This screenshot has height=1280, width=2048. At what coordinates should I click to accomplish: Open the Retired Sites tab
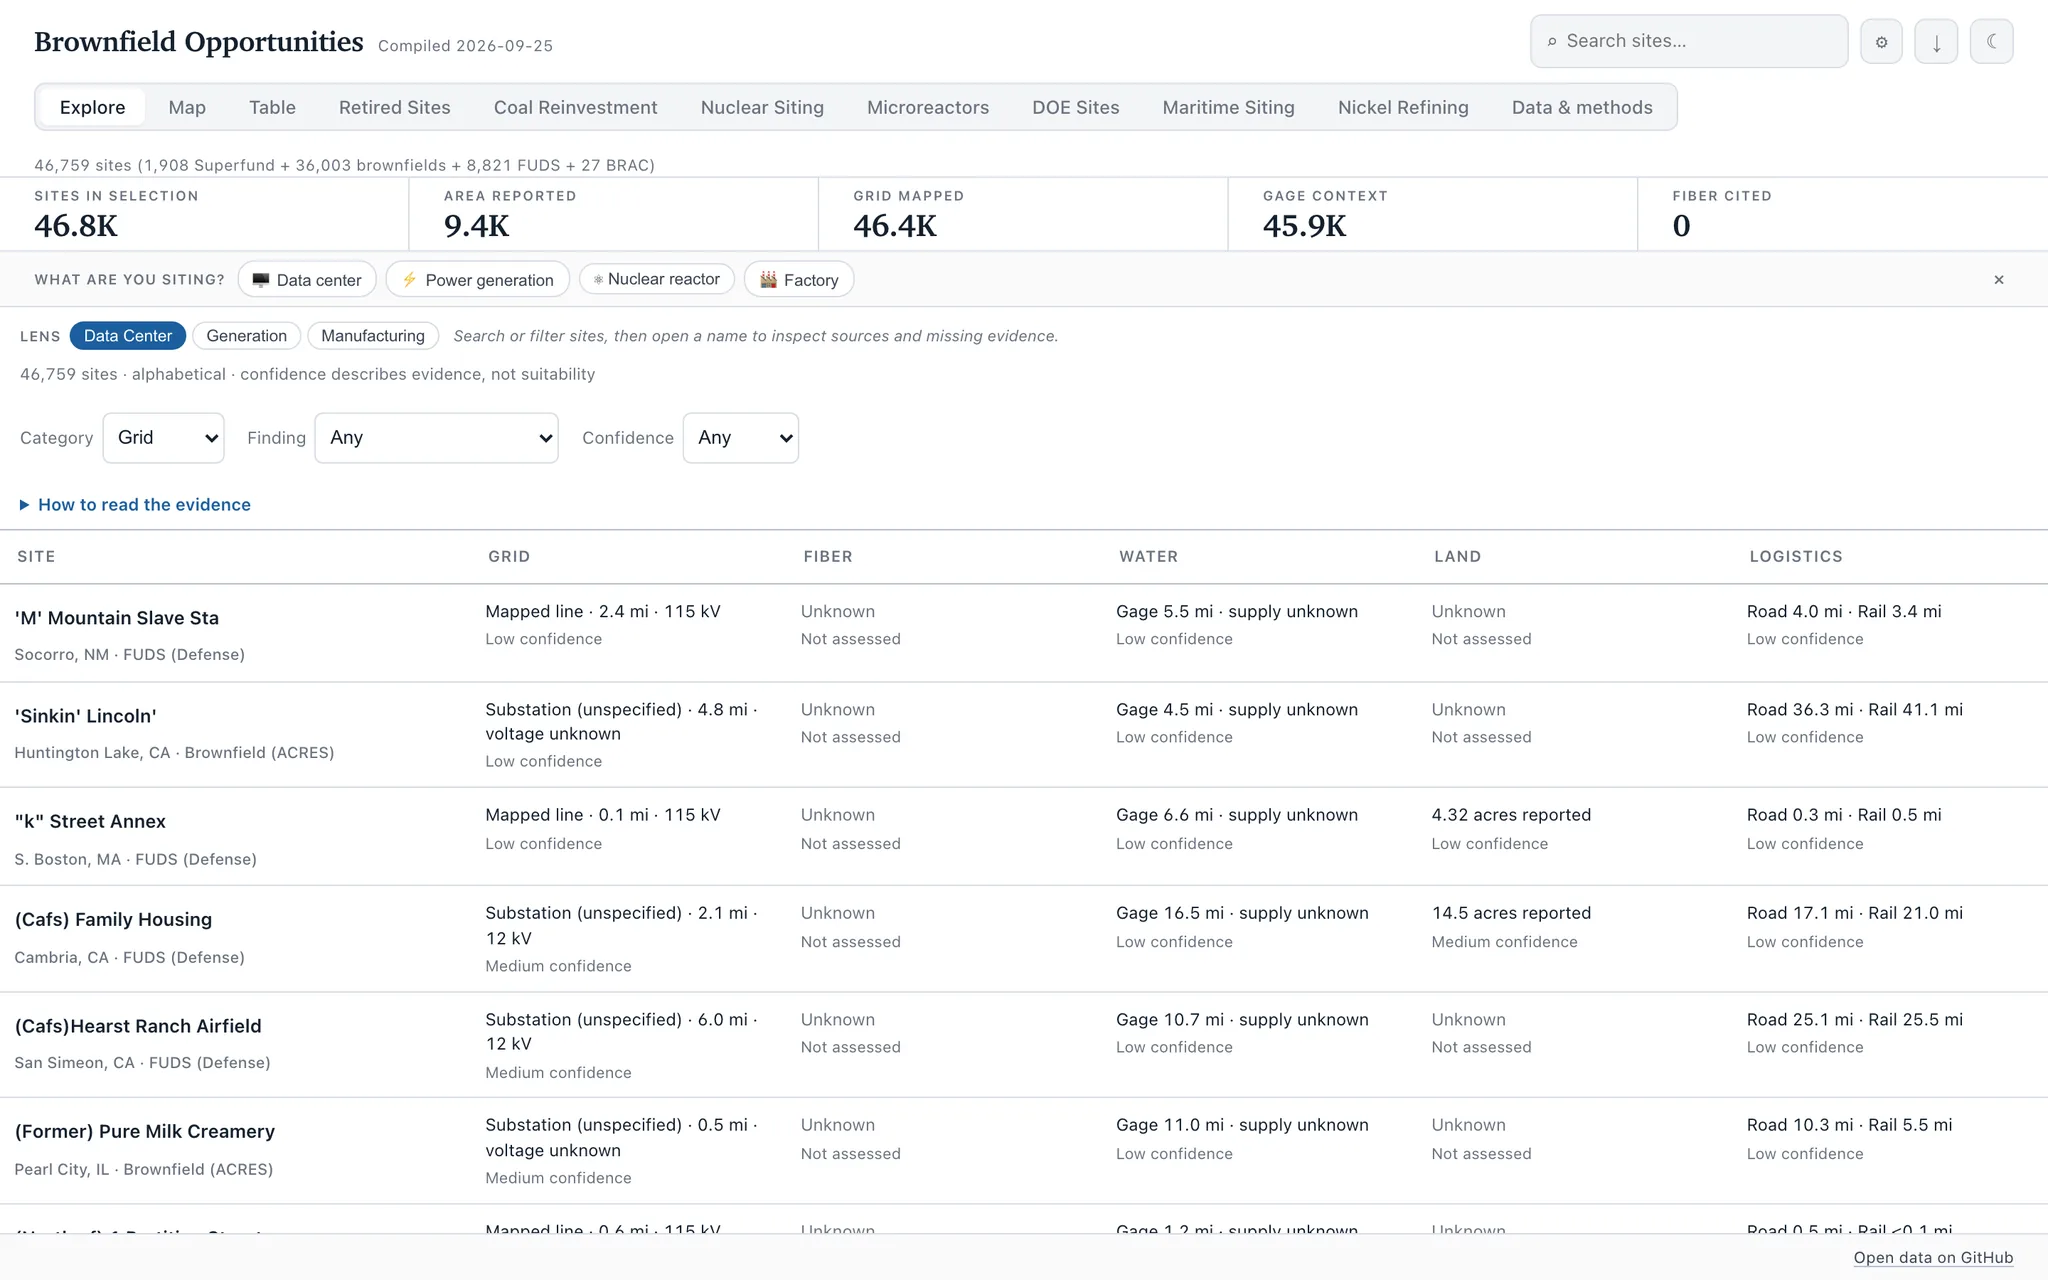click(395, 107)
